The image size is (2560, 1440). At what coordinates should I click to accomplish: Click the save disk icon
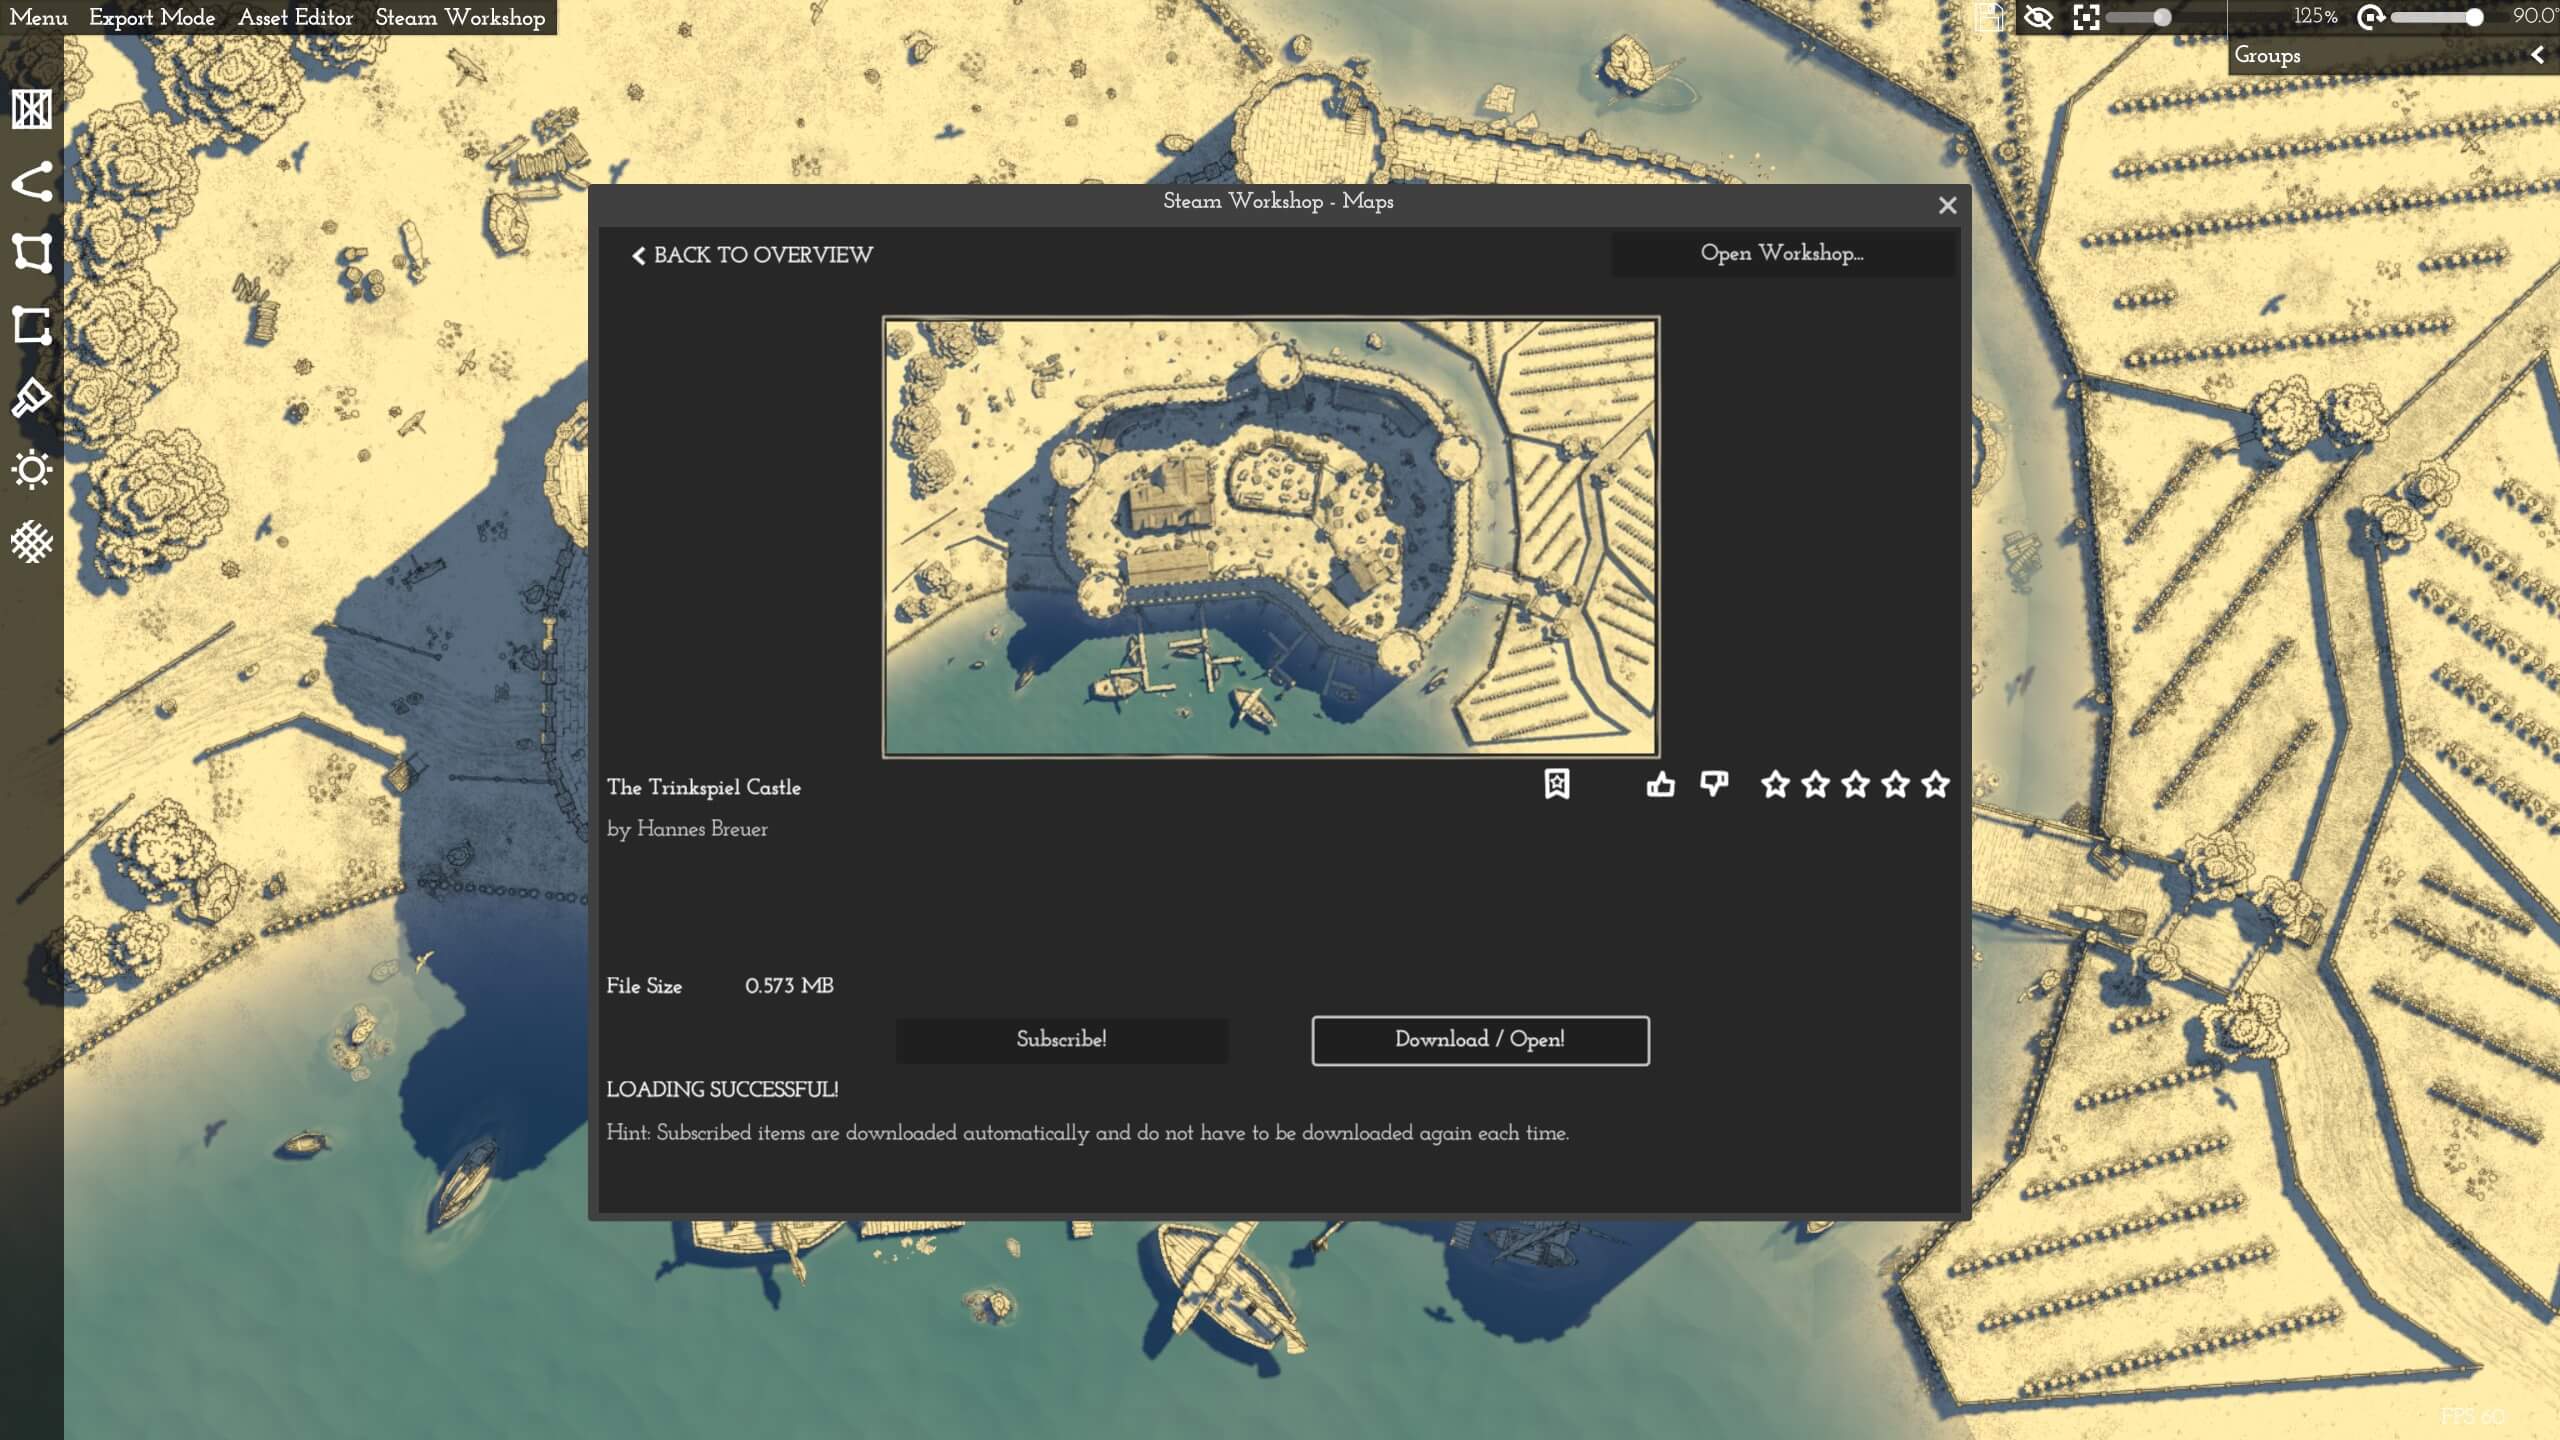(x=1989, y=17)
